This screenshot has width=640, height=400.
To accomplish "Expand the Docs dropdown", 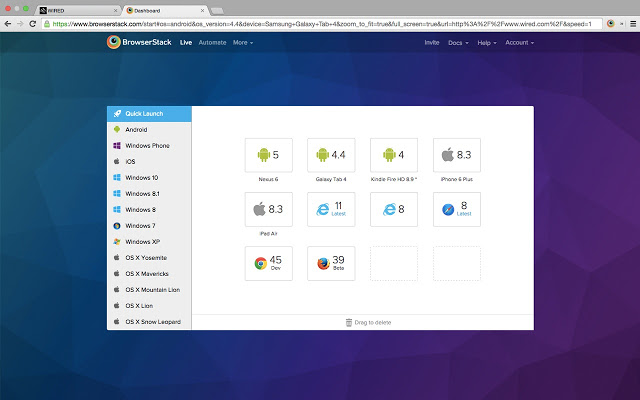I will pos(458,42).
